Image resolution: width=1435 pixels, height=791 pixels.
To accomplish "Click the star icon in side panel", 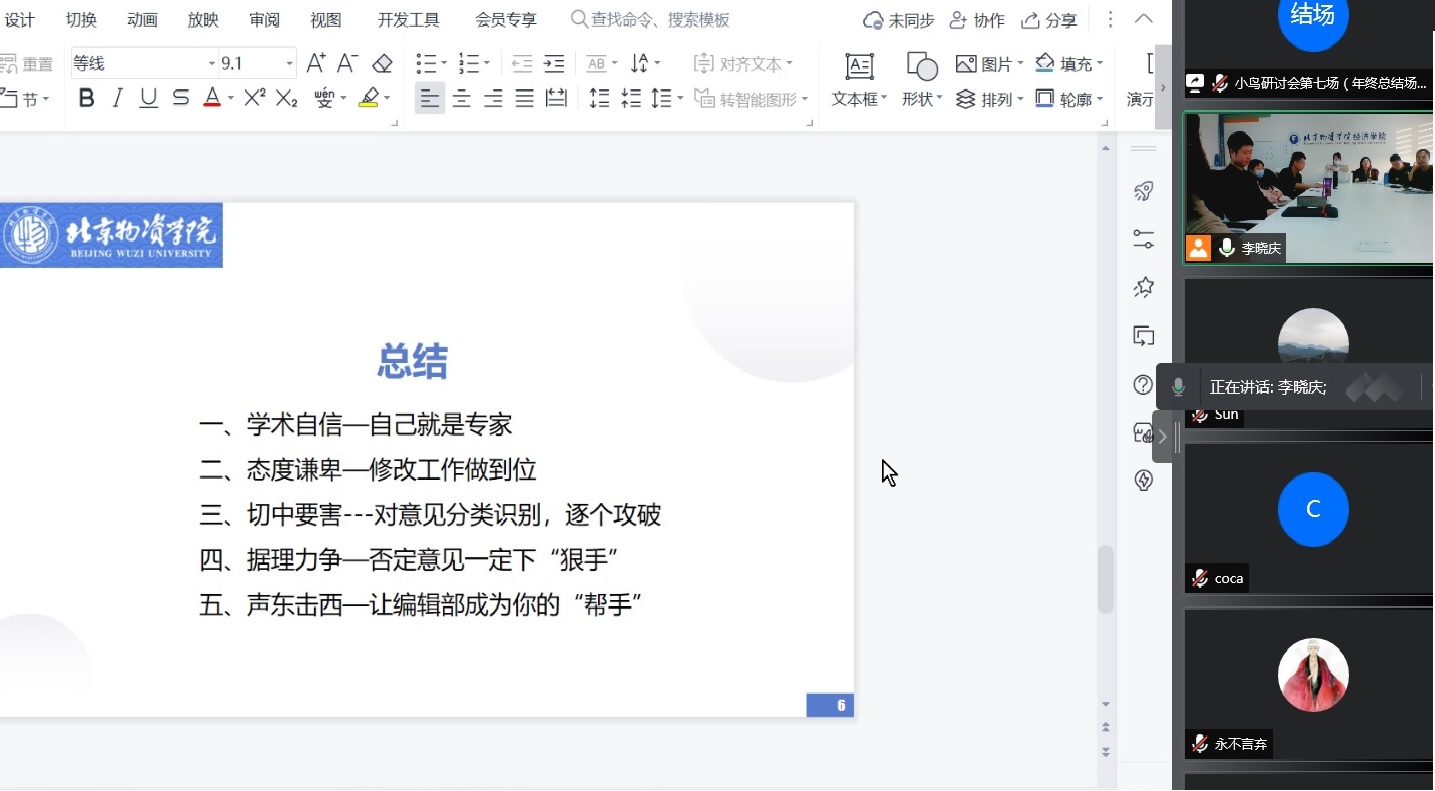I will (1144, 288).
